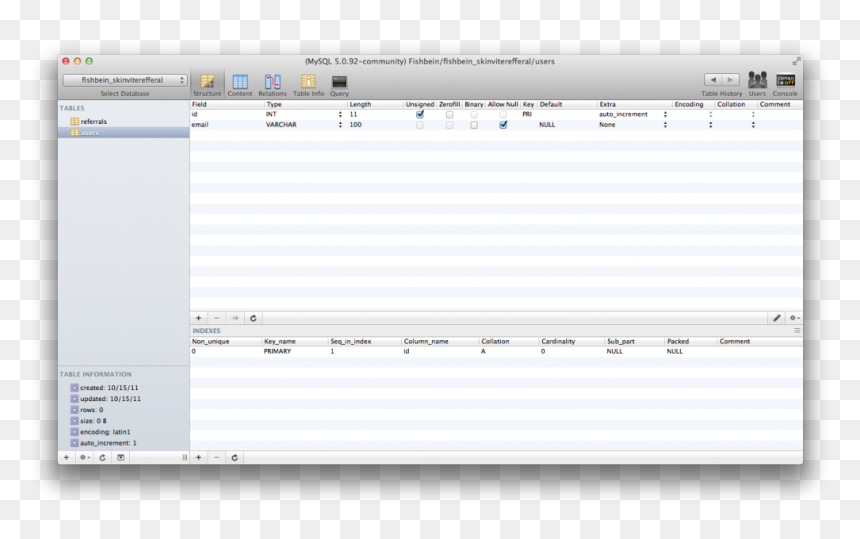
Task: Go back in Table History
Action: (713, 80)
